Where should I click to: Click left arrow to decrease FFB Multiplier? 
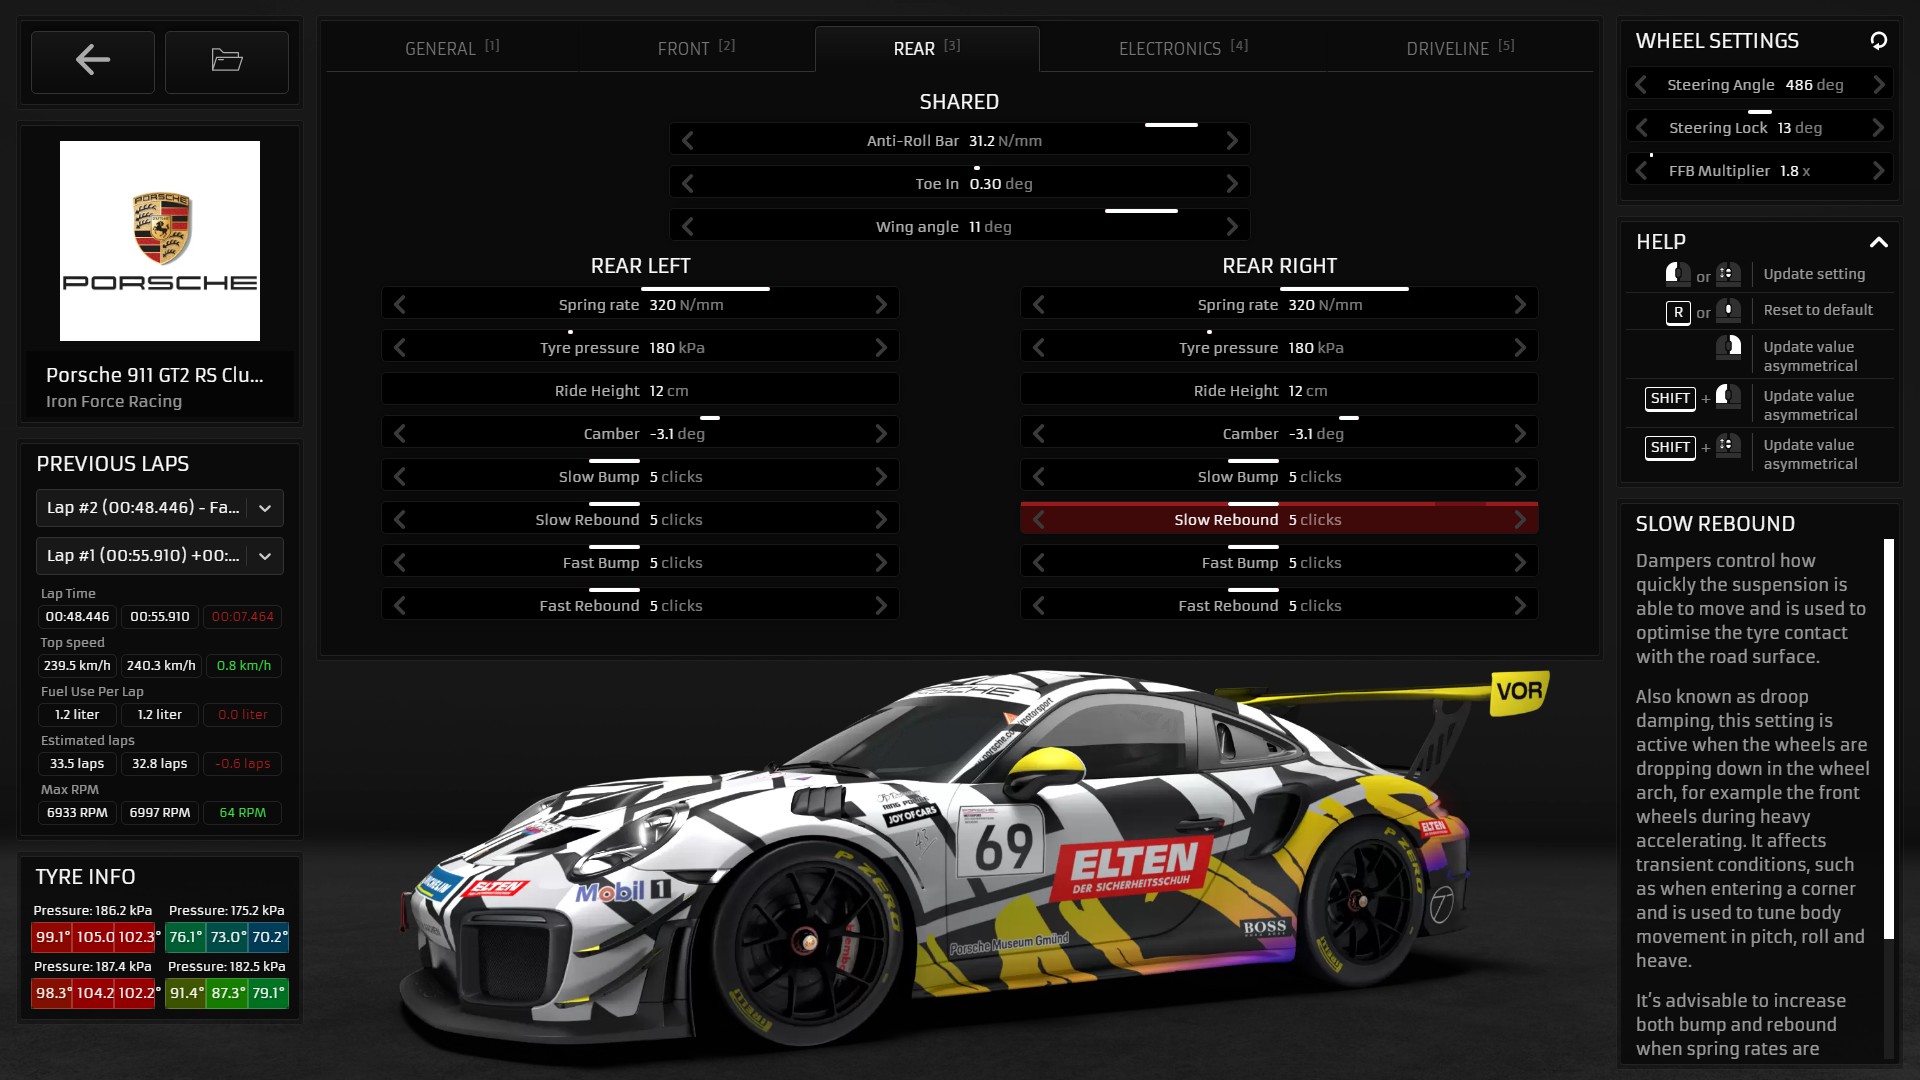(x=1642, y=170)
